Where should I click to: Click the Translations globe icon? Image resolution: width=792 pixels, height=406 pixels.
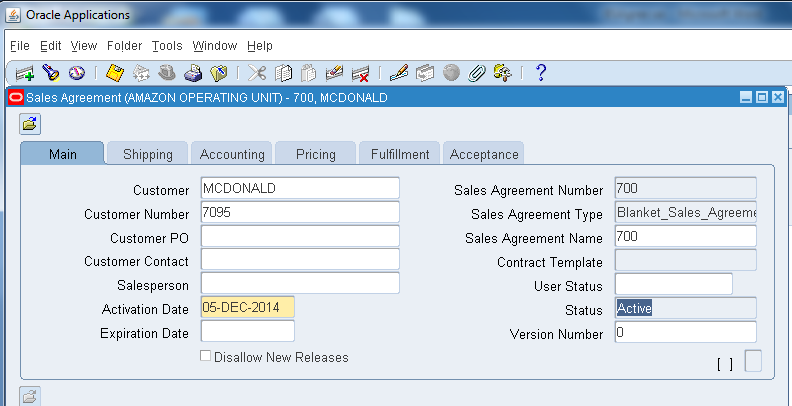[451, 73]
